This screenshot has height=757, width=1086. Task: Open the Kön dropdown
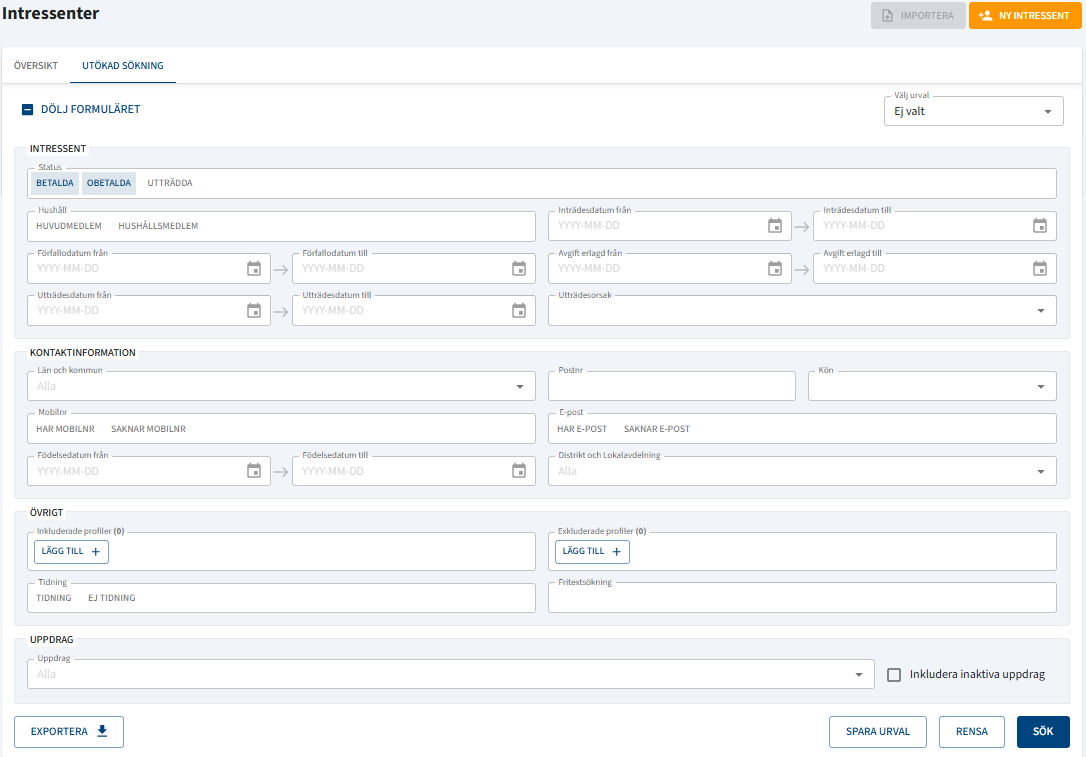(x=932, y=386)
